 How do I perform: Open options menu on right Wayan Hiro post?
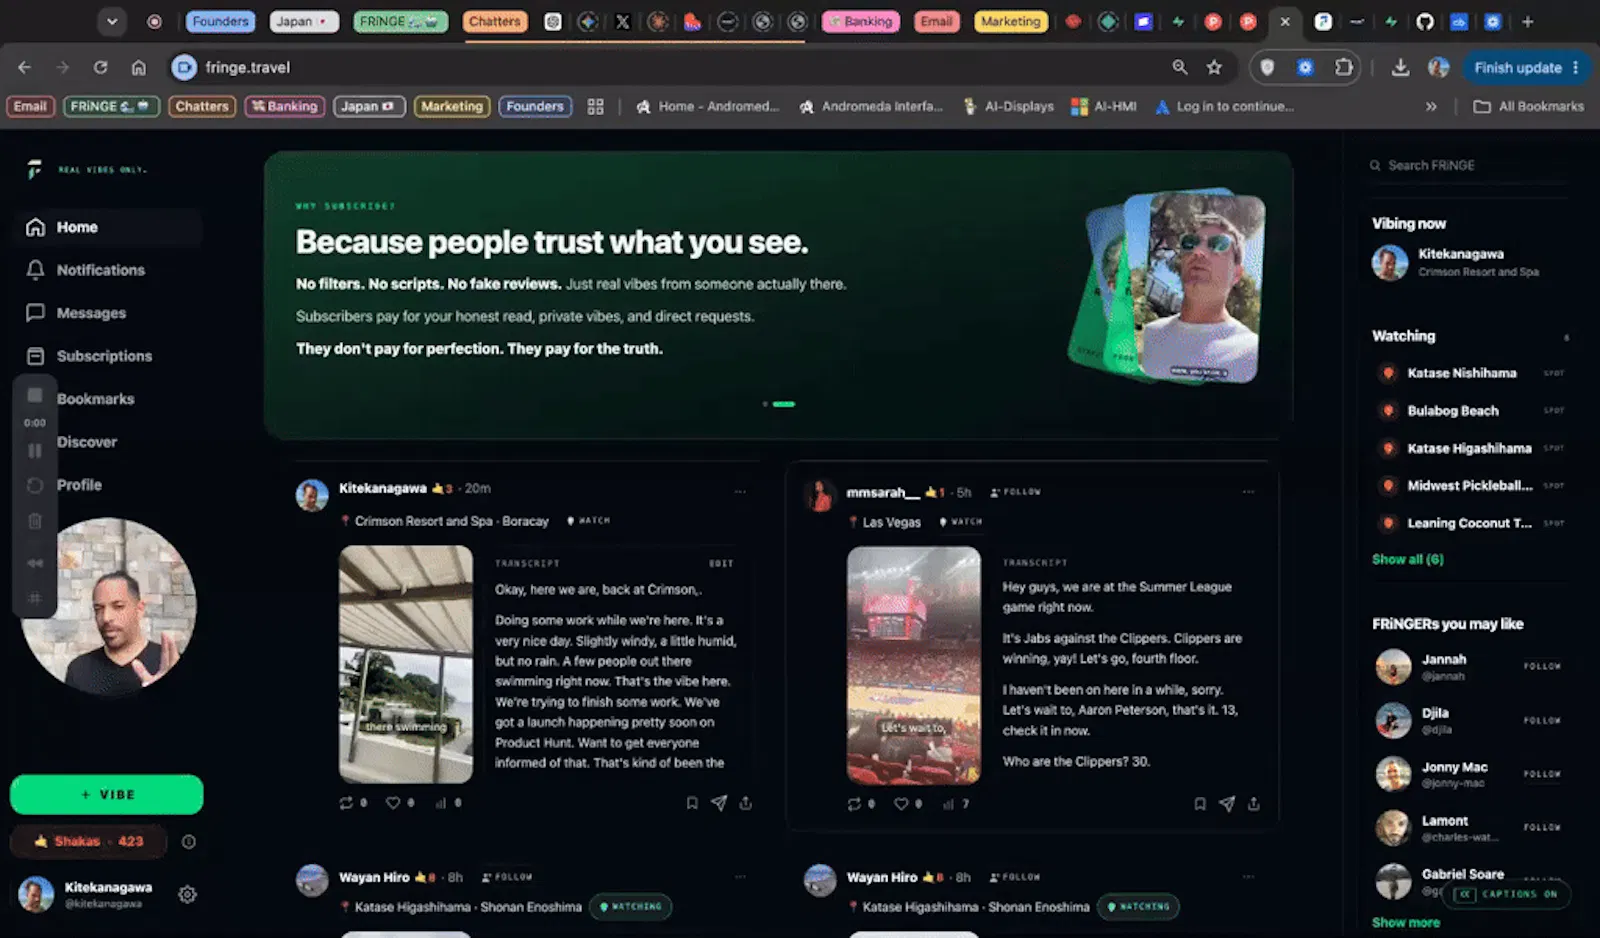(1248, 876)
